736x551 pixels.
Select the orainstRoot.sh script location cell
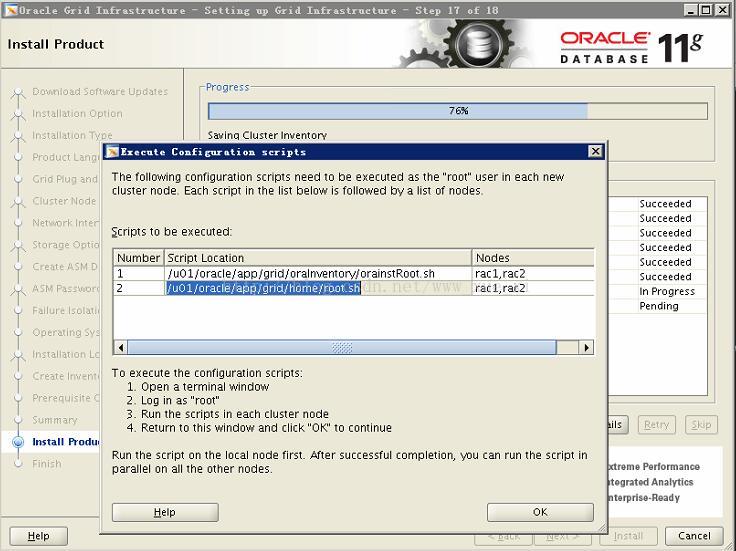[318, 274]
